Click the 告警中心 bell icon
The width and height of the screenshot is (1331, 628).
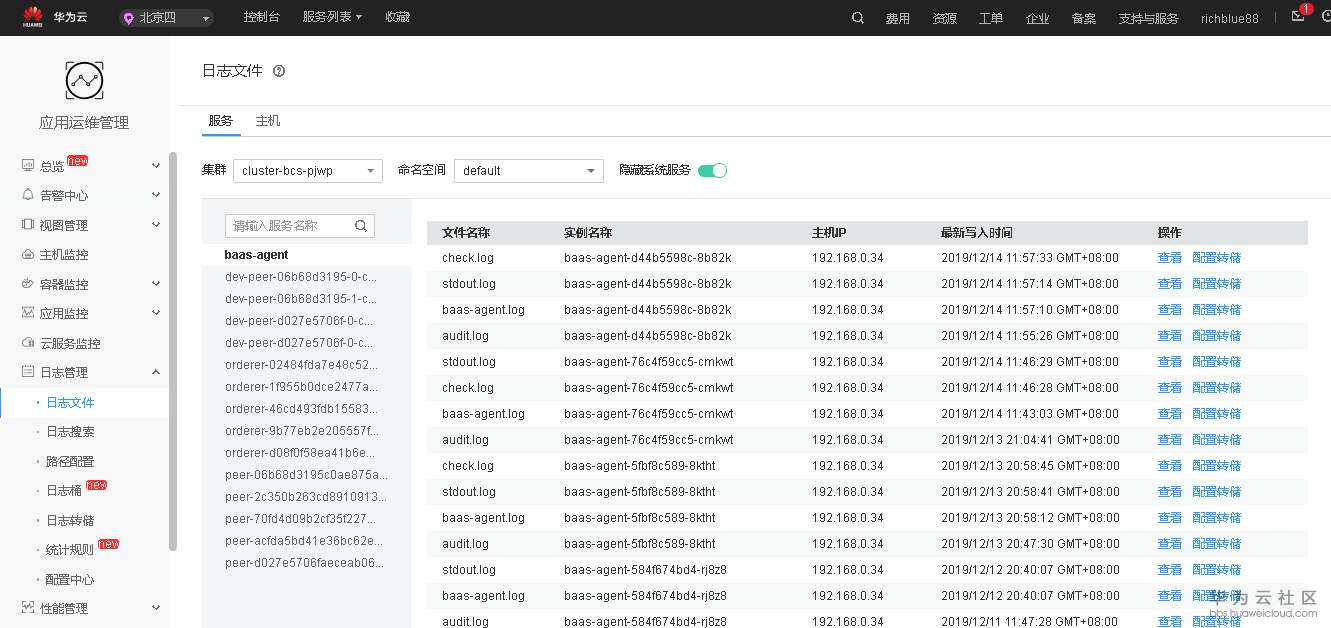28,195
